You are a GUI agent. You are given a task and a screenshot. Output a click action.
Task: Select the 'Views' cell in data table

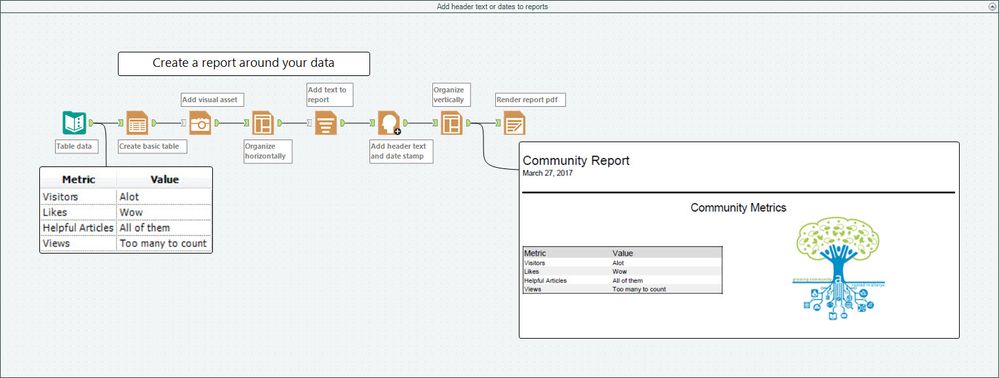point(78,243)
